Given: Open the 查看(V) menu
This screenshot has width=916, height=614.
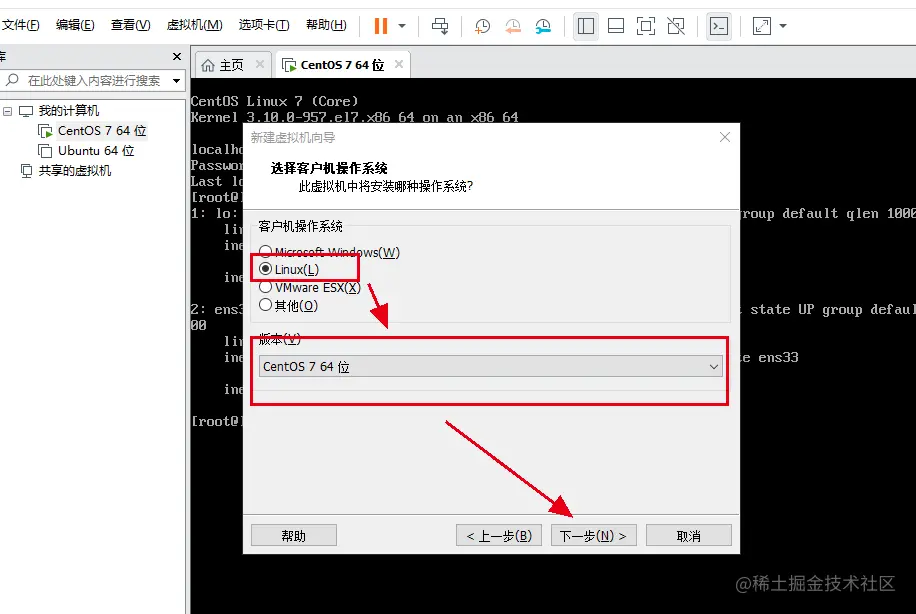Looking at the screenshot, I should [x=130, y=25].
